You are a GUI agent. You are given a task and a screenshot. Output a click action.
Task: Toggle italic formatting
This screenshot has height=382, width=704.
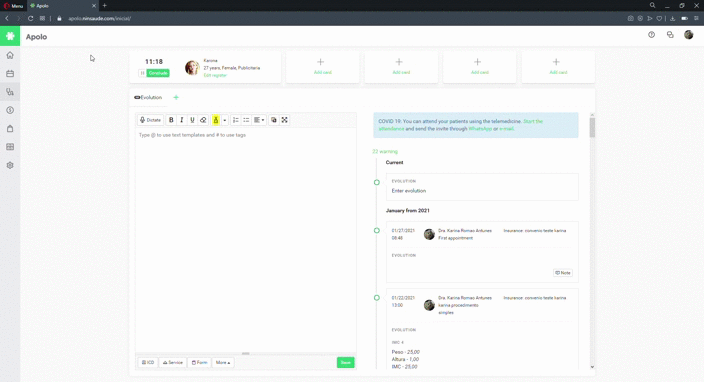(x=182, y=120)
